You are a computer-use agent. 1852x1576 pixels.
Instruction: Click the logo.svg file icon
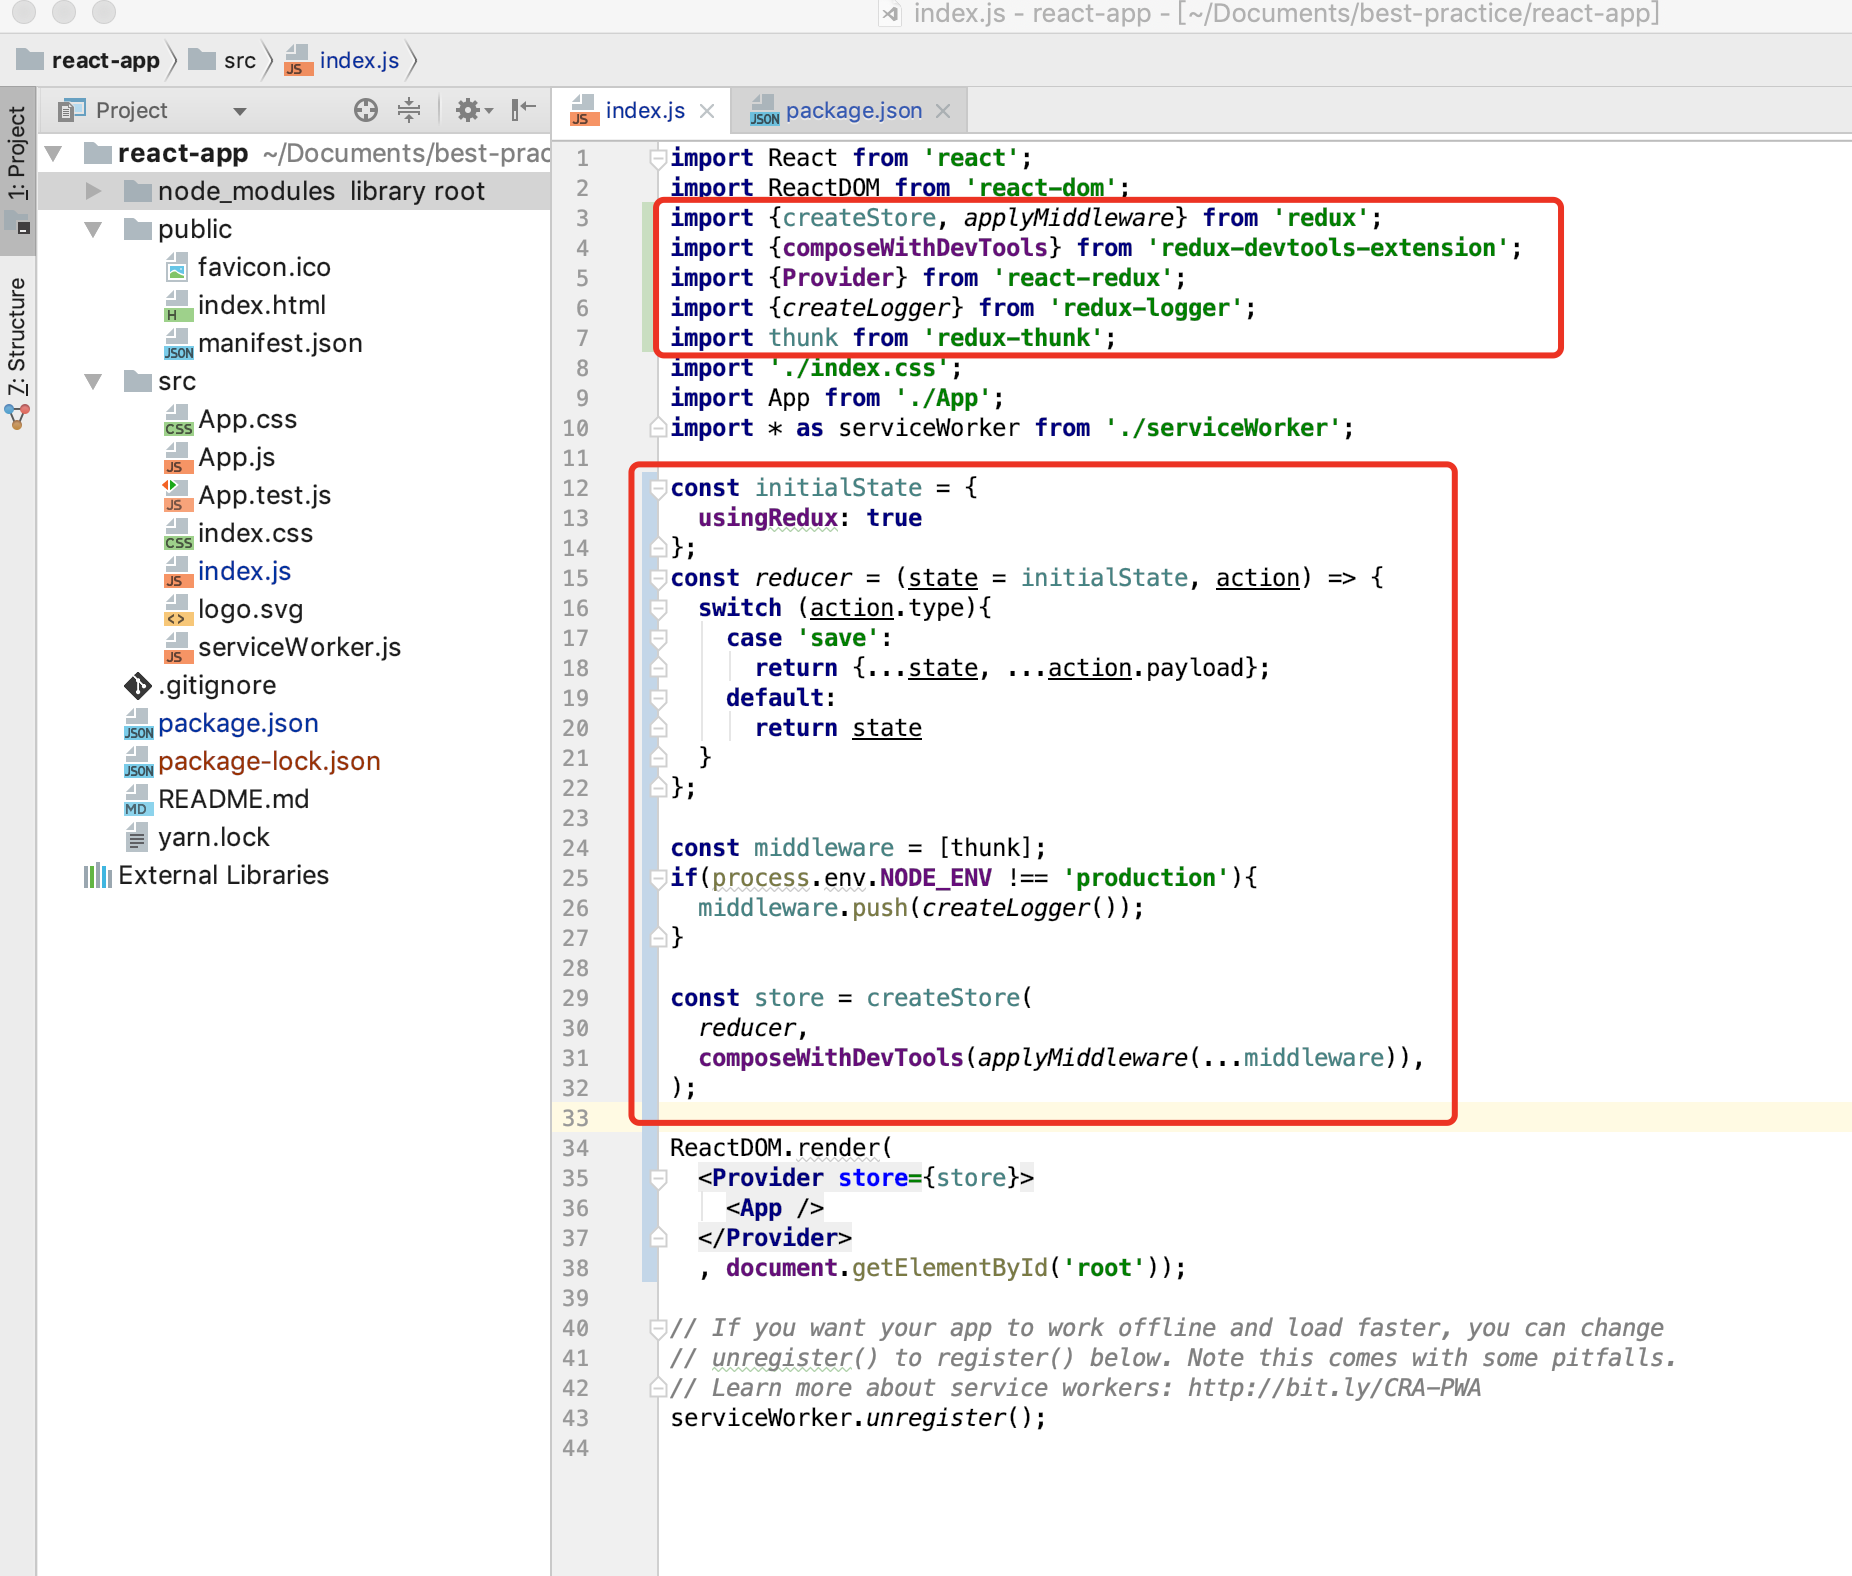[x=178, y=610]
